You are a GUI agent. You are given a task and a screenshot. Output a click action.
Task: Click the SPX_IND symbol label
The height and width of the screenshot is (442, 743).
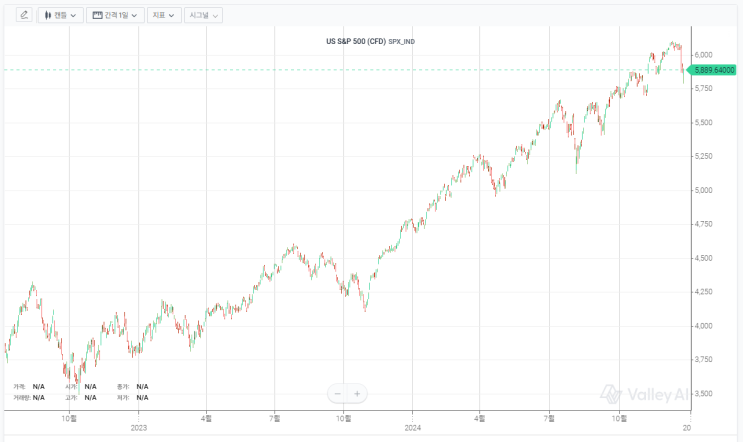click(402, 42)
